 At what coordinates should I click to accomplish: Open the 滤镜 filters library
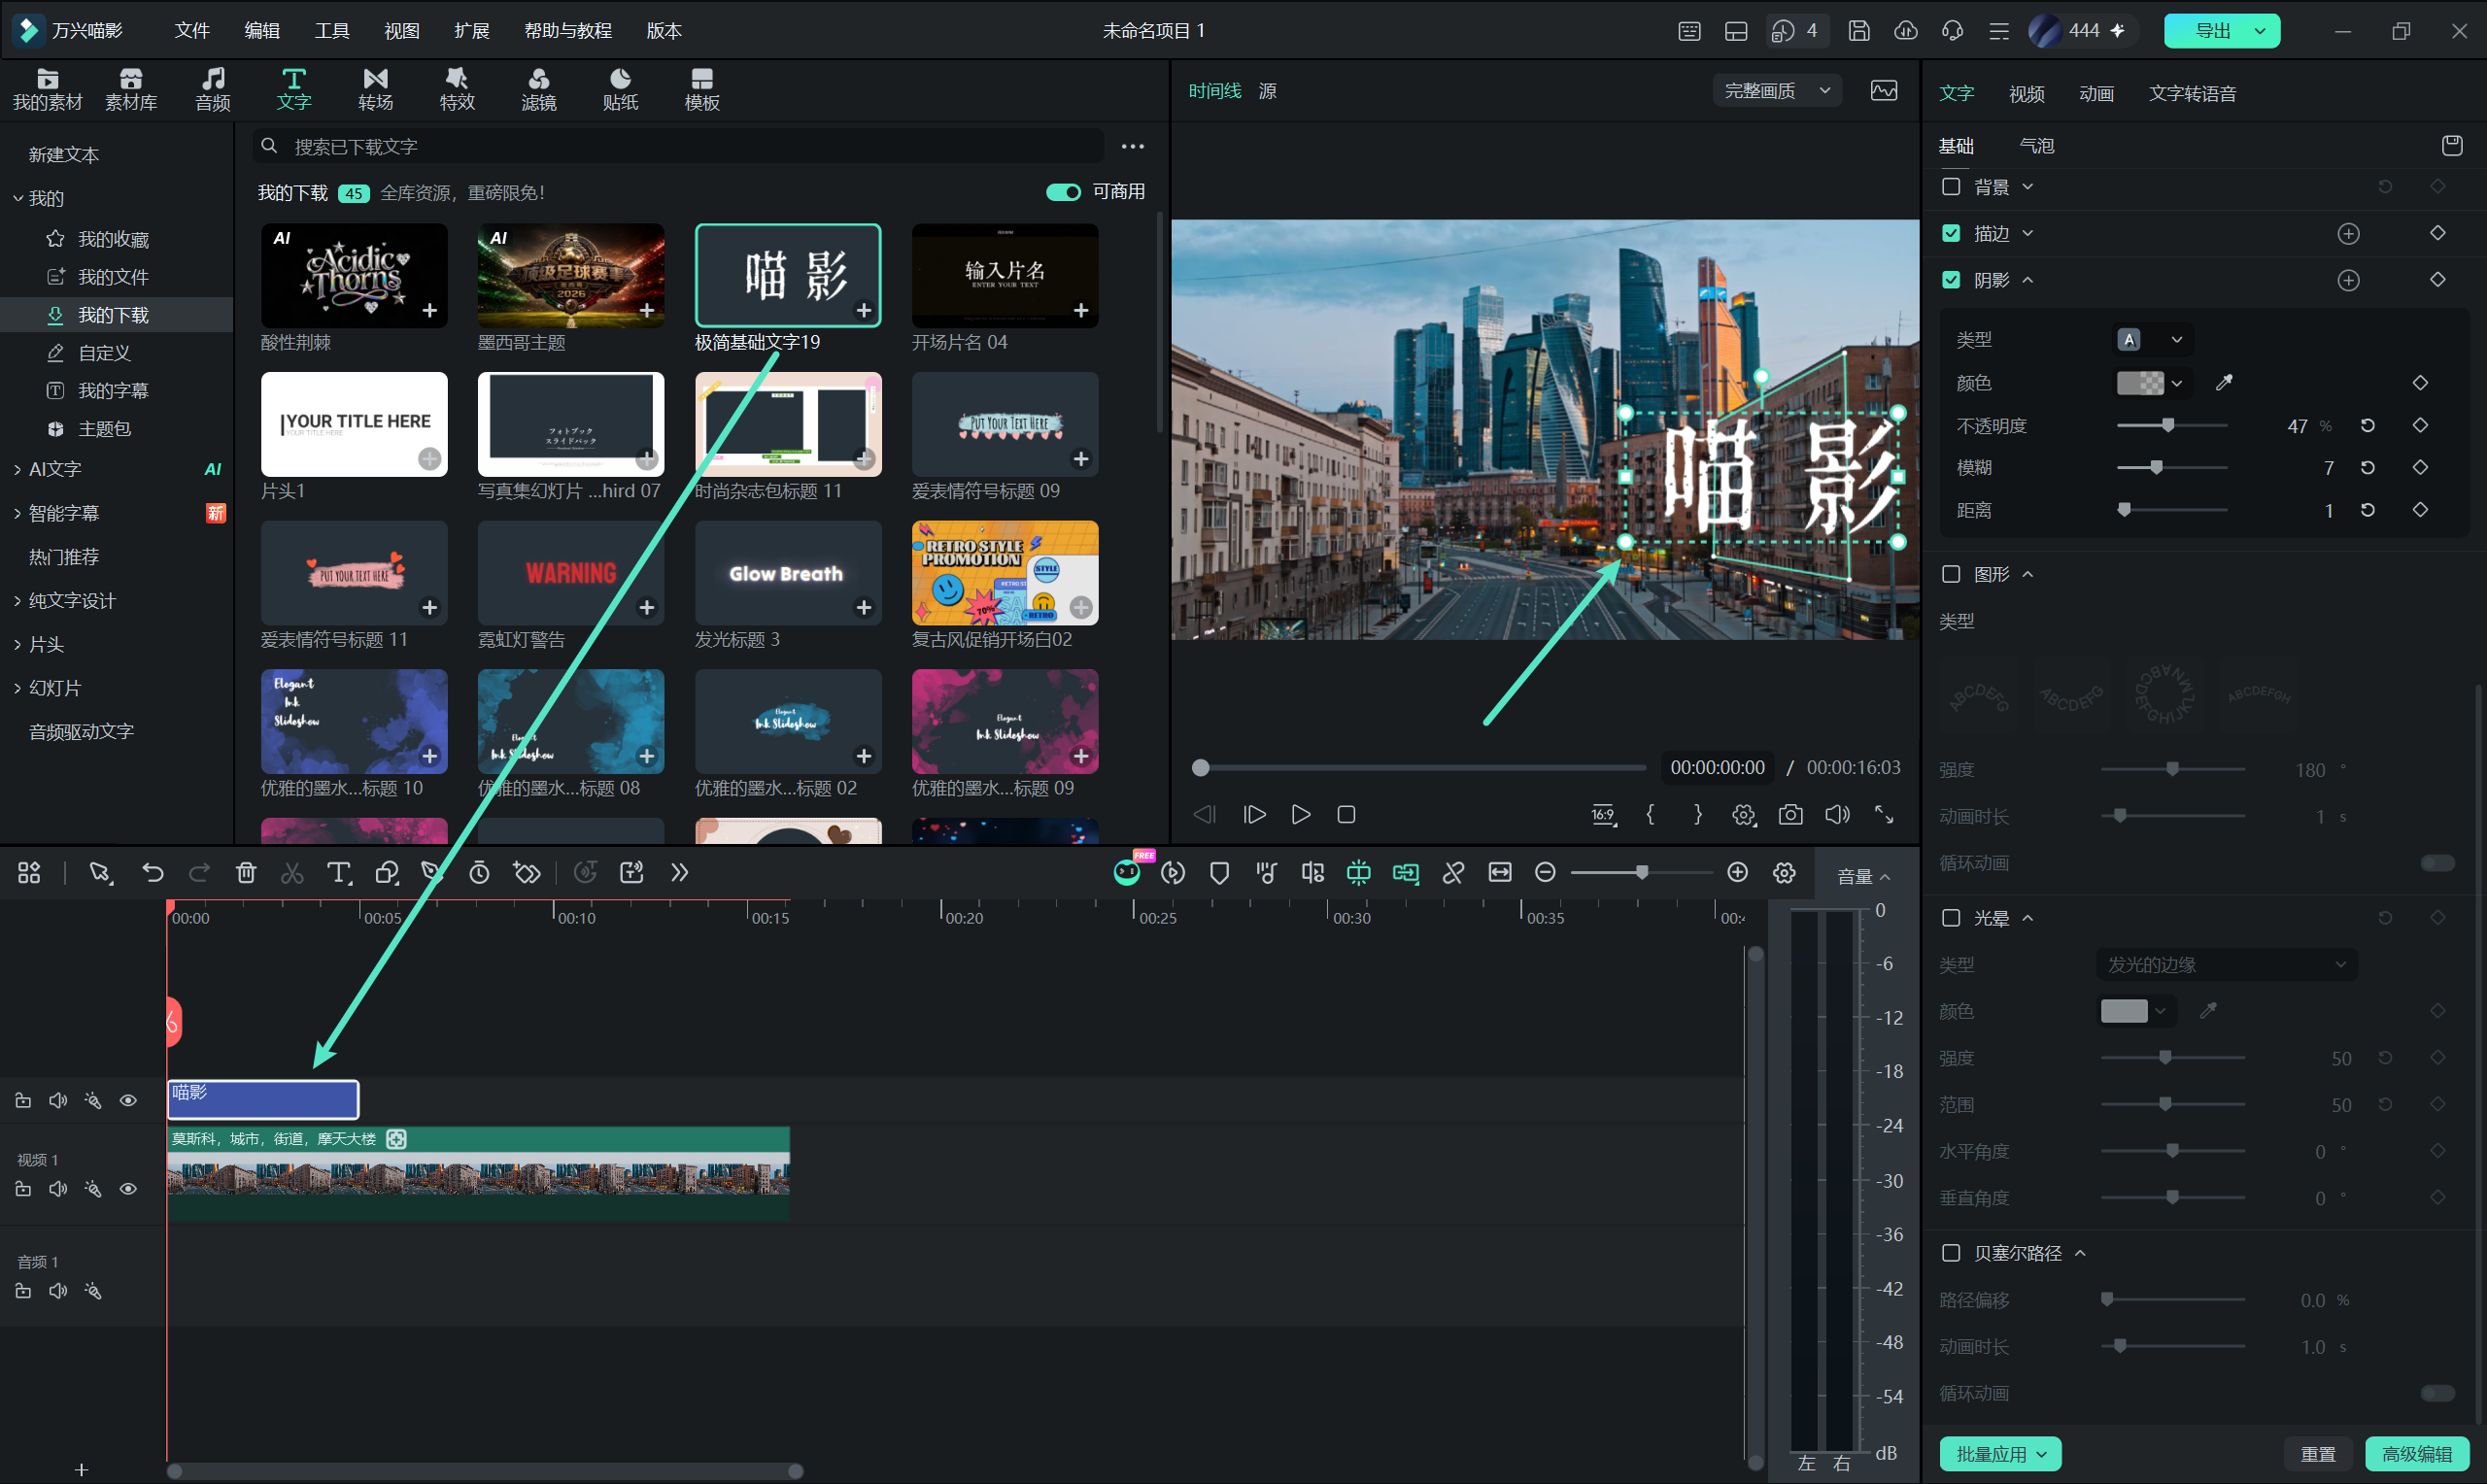click(x=538, y=89)
